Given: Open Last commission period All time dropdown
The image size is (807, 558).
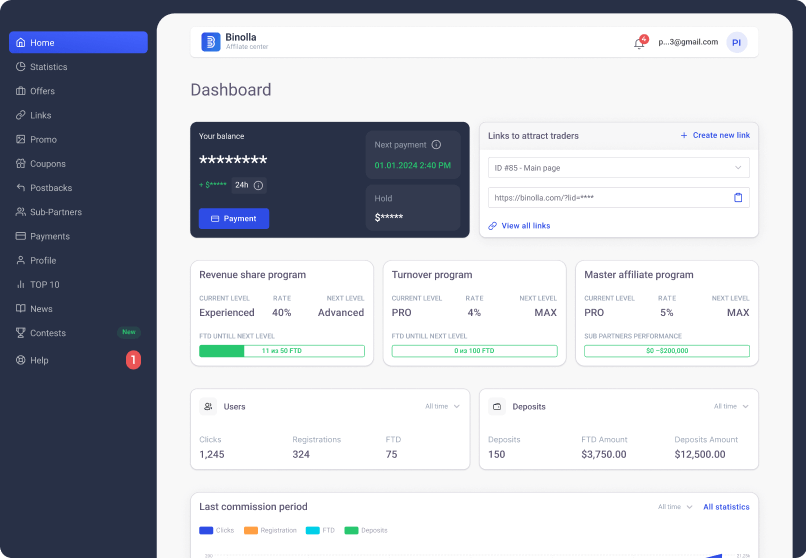Looking at the screenshot, I should pos(675,507).
